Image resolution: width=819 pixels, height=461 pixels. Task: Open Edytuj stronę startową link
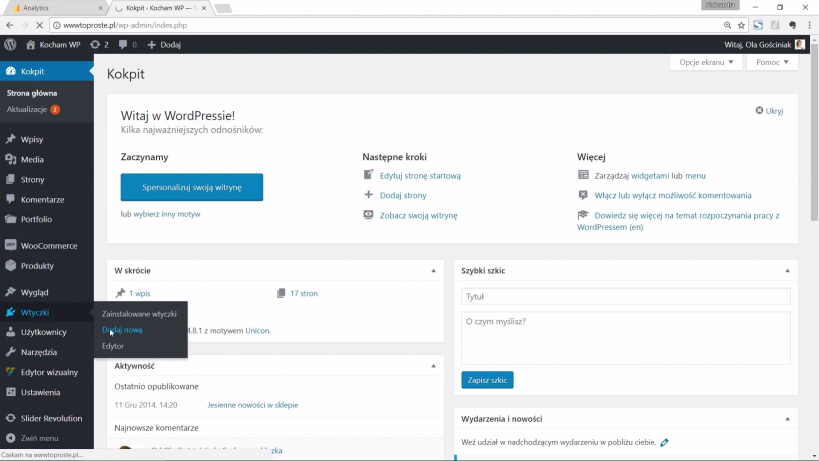(x=420, y=176)
